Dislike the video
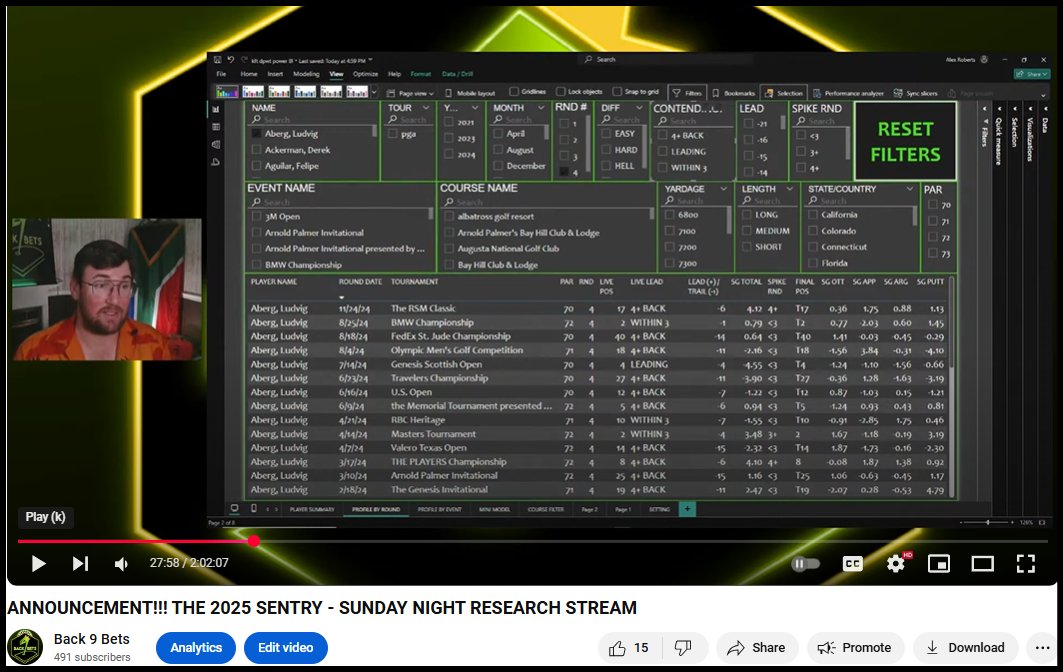This screenshot has height=672, width=1063. click(683, 648)
